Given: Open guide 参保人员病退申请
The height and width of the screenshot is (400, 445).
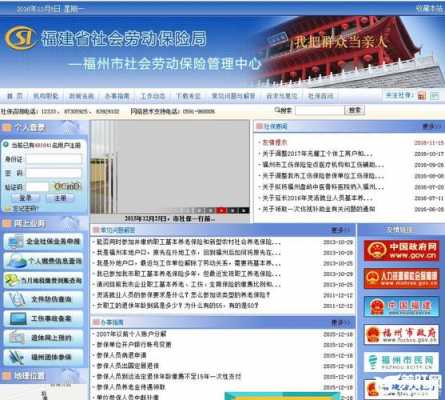Looking at the screenshot, I should click(121, 355).
